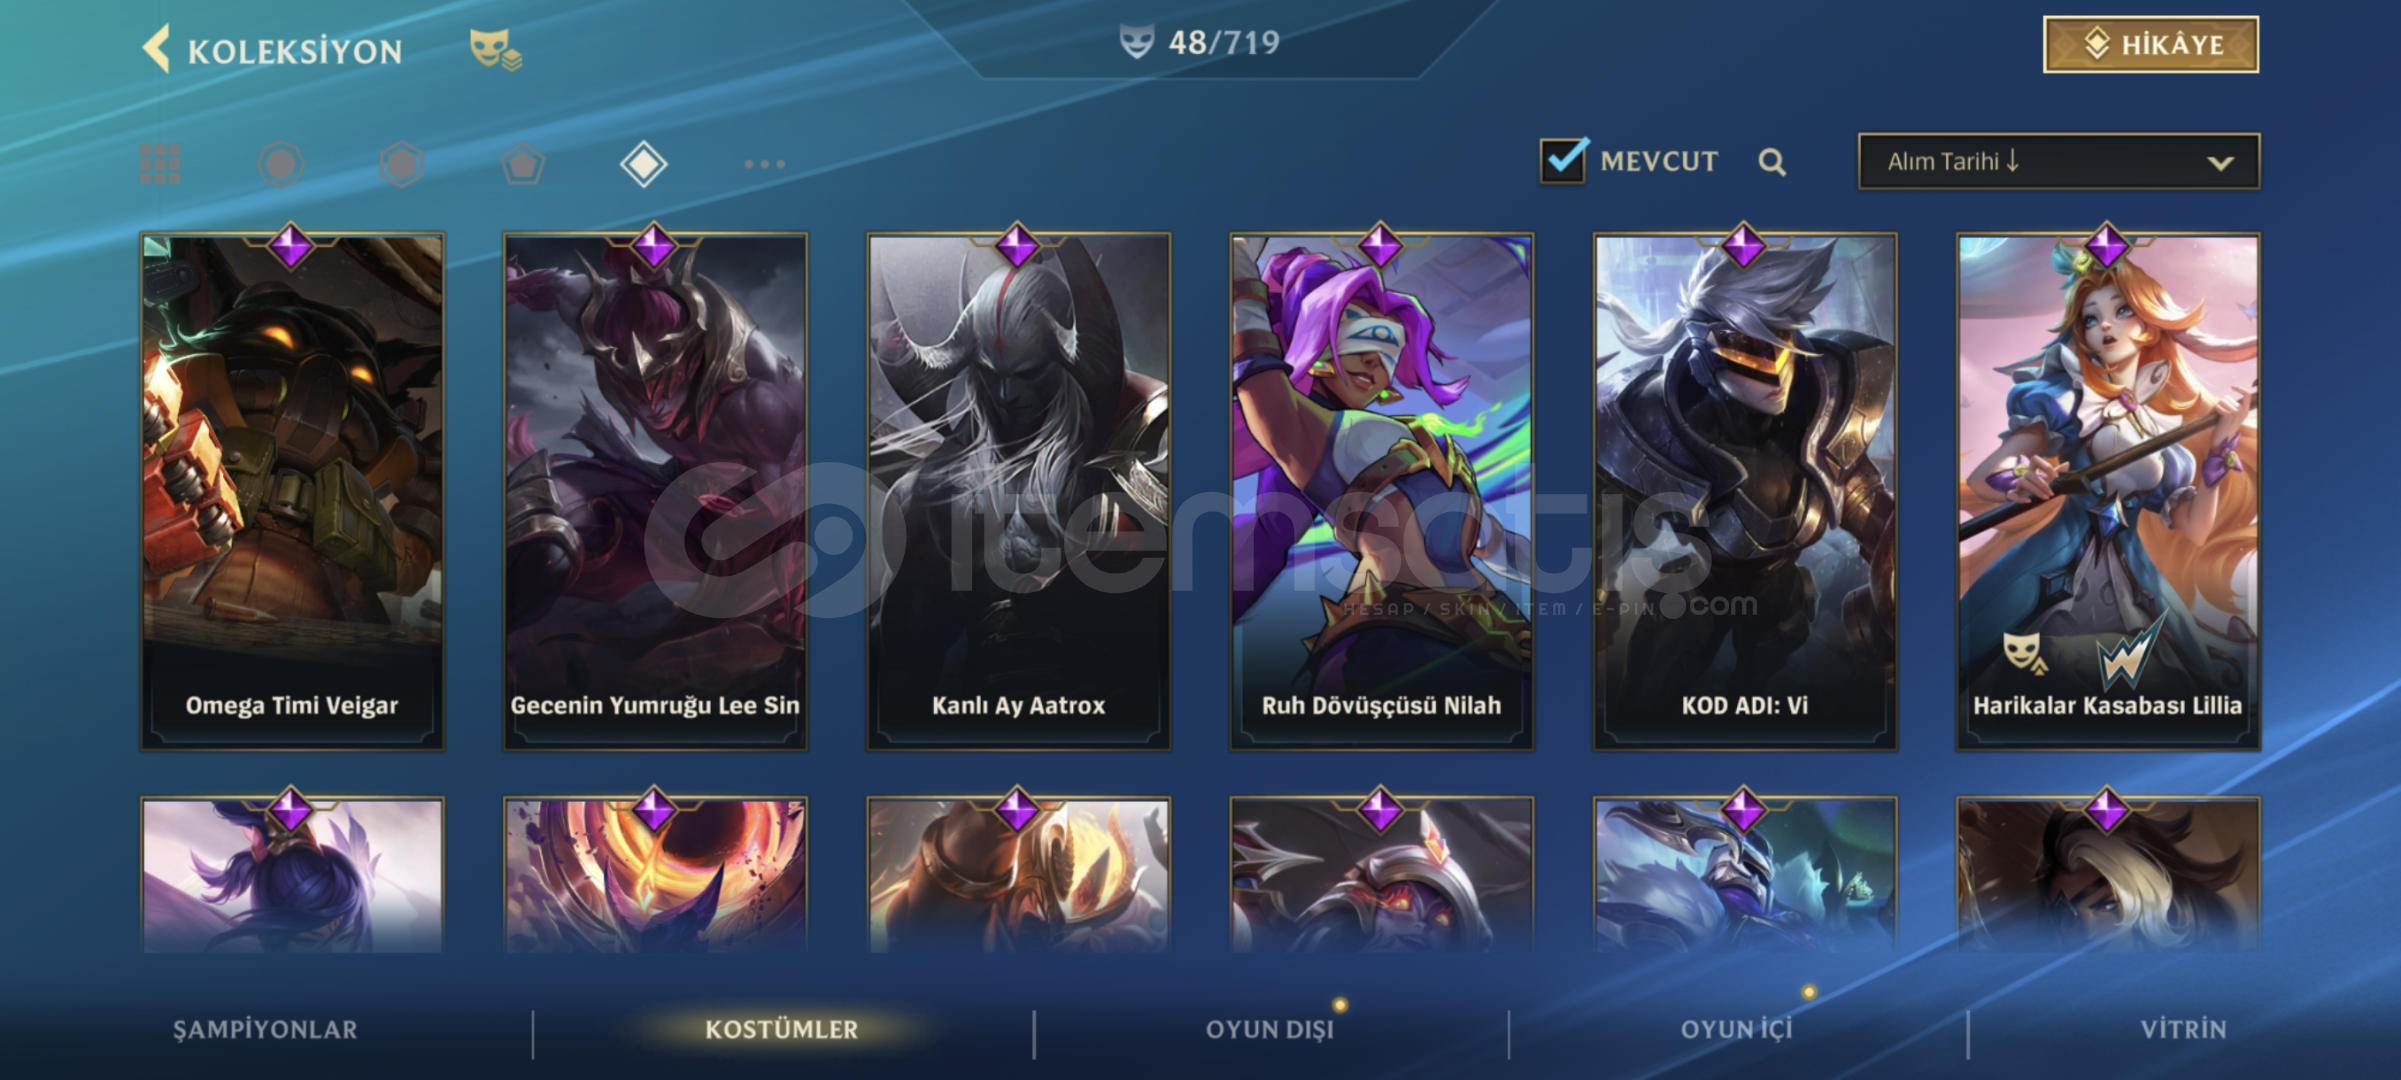The image size is (2401, 1080).
Task: Click the HİKÂYE button
Action: pos(2151,44)
